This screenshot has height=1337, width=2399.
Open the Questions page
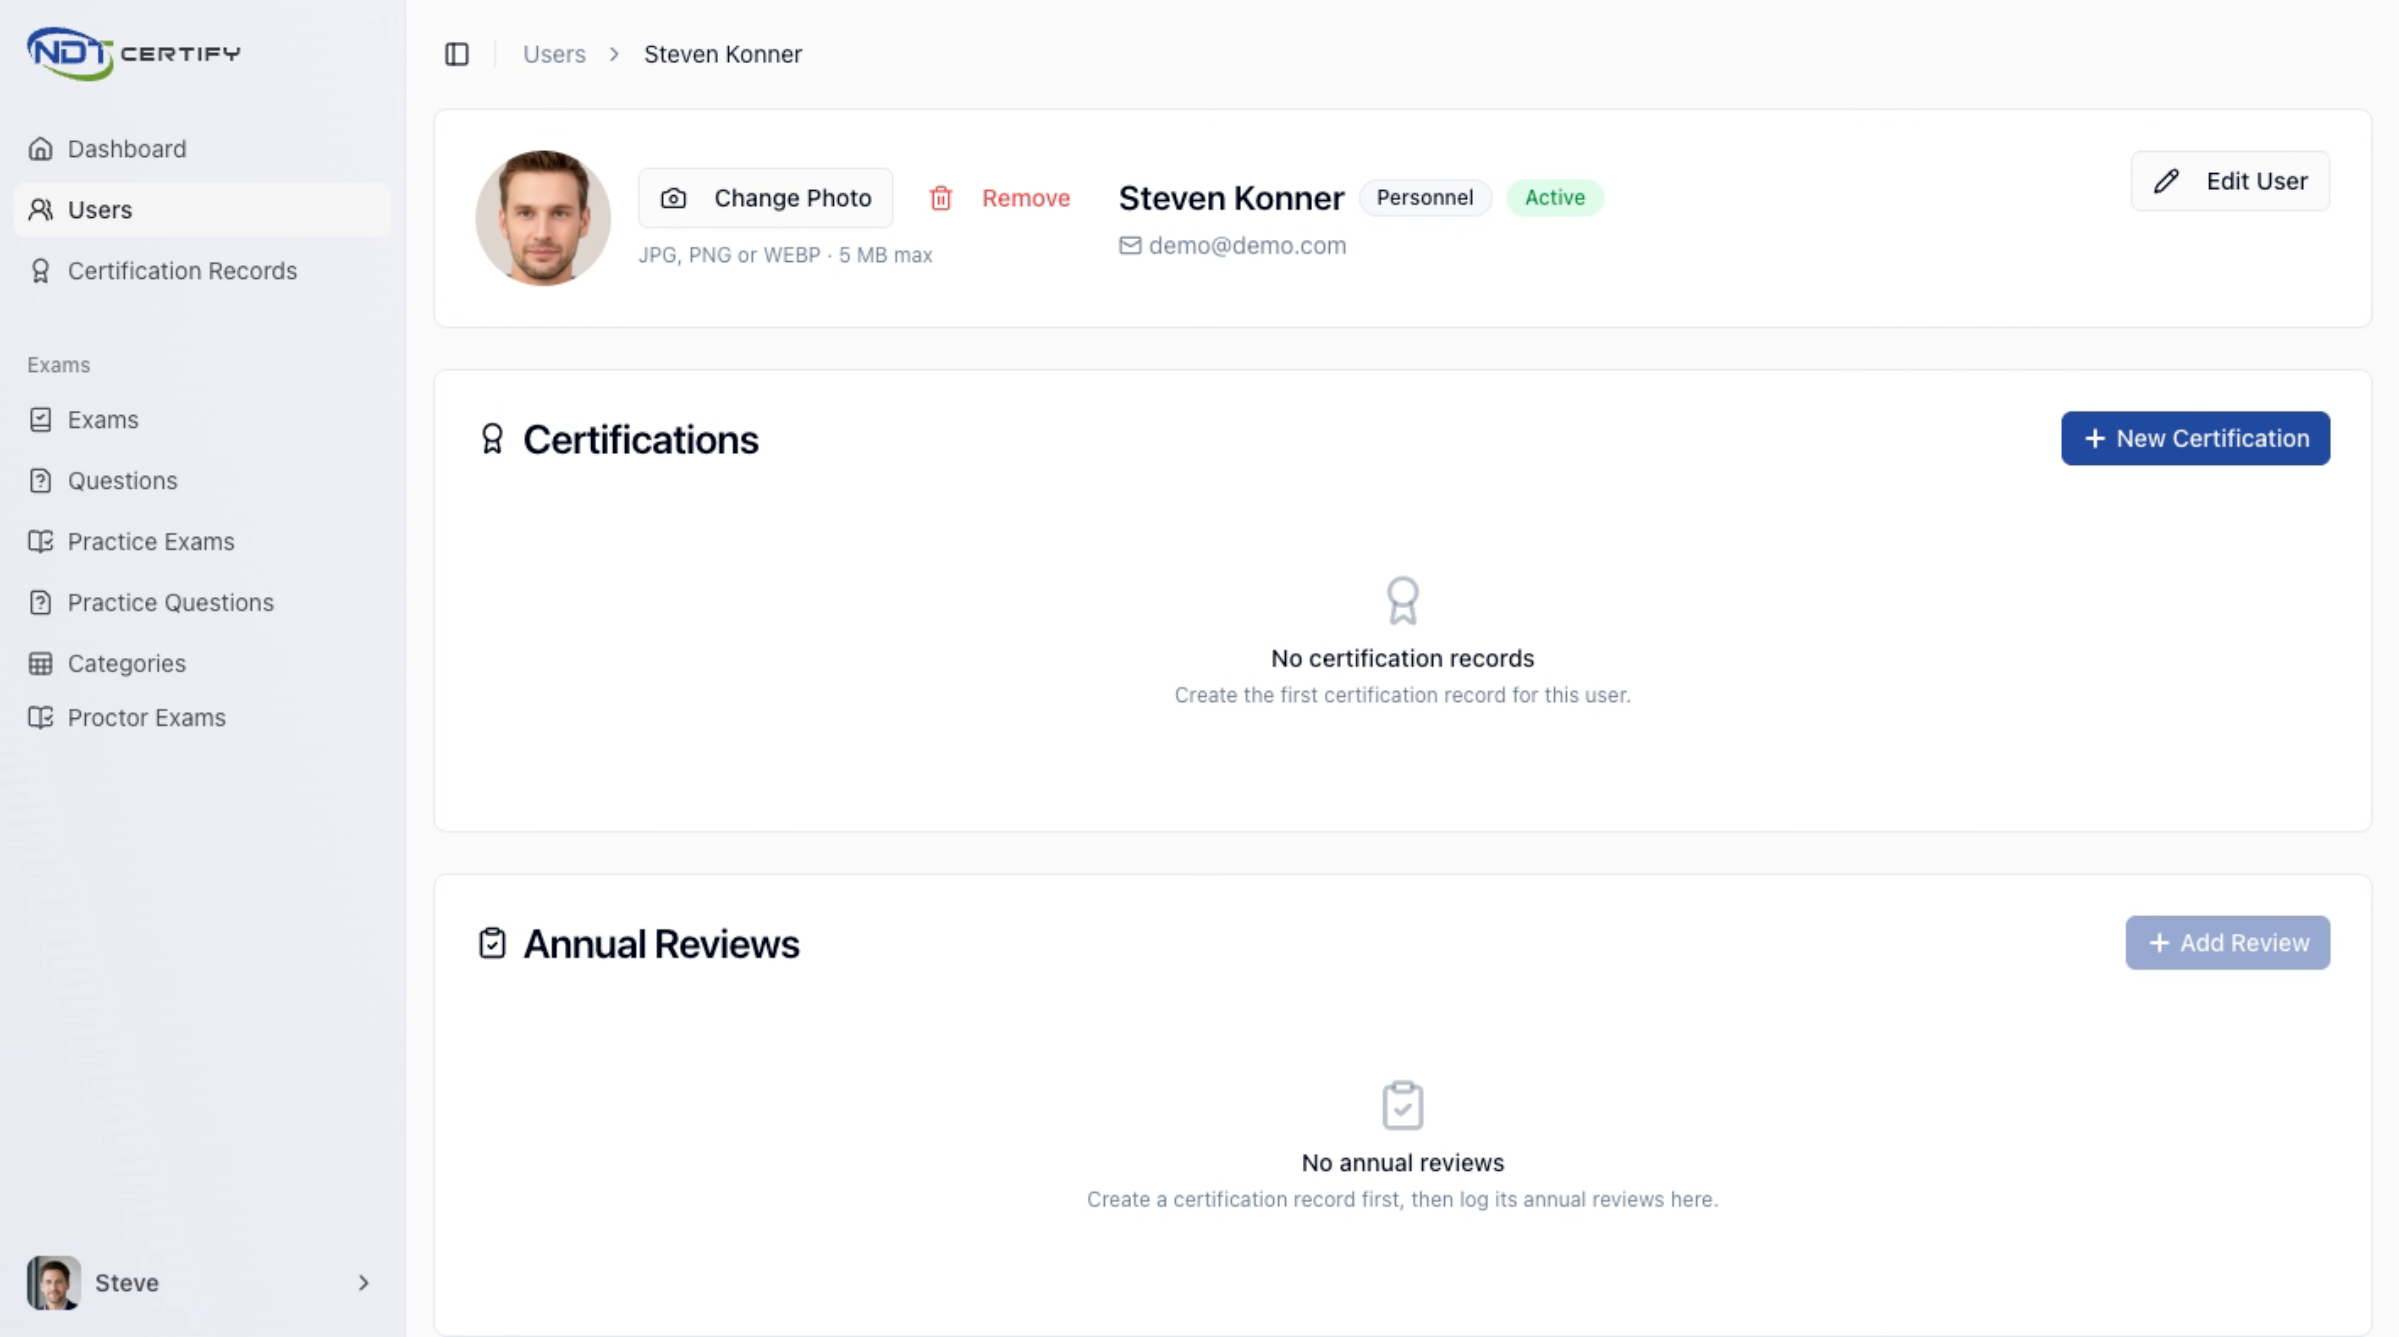coord(201,481)
